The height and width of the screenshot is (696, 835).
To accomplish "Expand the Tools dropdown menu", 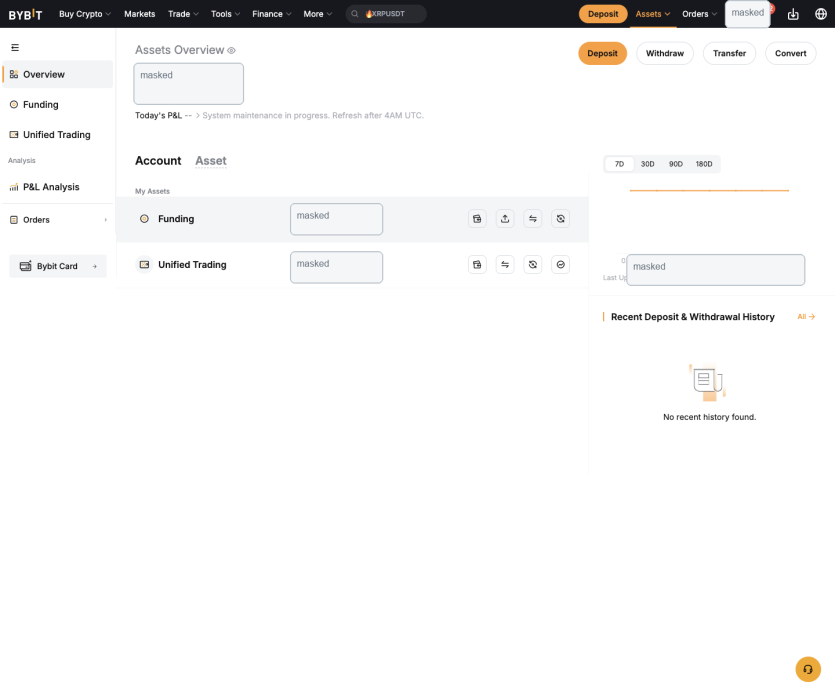I will (225, 14).
